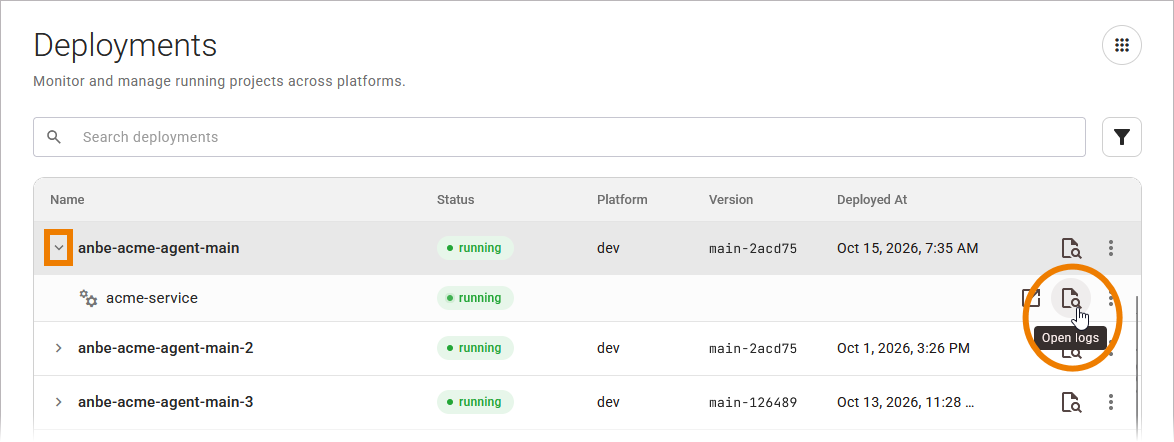The width and height of the screenshot is (1174, 442).
Task: Open logs for anbe-acme-agent-main
Action: 1071,248
